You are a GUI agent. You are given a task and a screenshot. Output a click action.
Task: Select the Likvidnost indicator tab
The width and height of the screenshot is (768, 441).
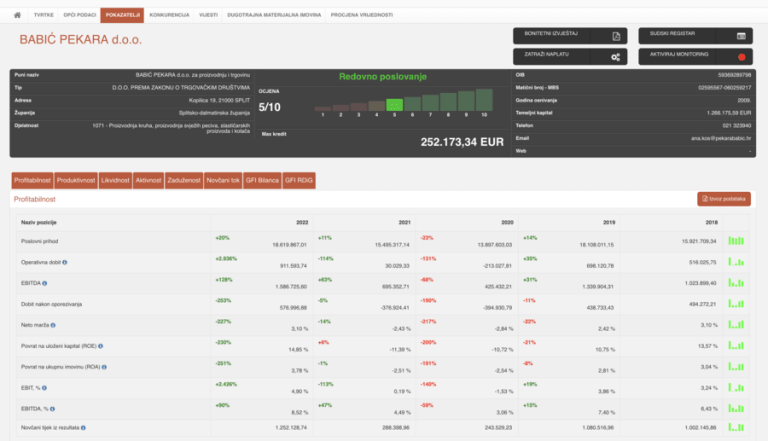tap(115, 180)
